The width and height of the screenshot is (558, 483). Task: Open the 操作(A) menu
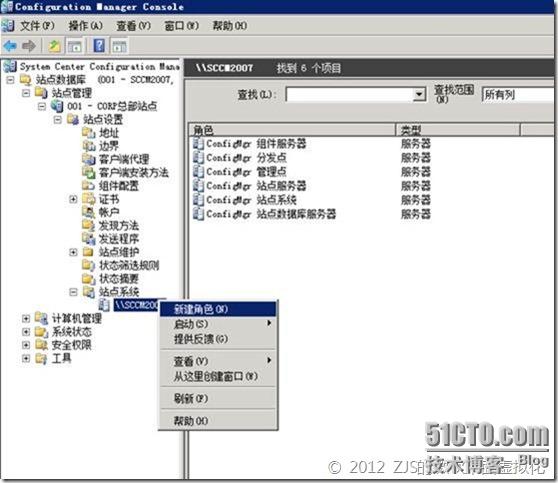85,26
